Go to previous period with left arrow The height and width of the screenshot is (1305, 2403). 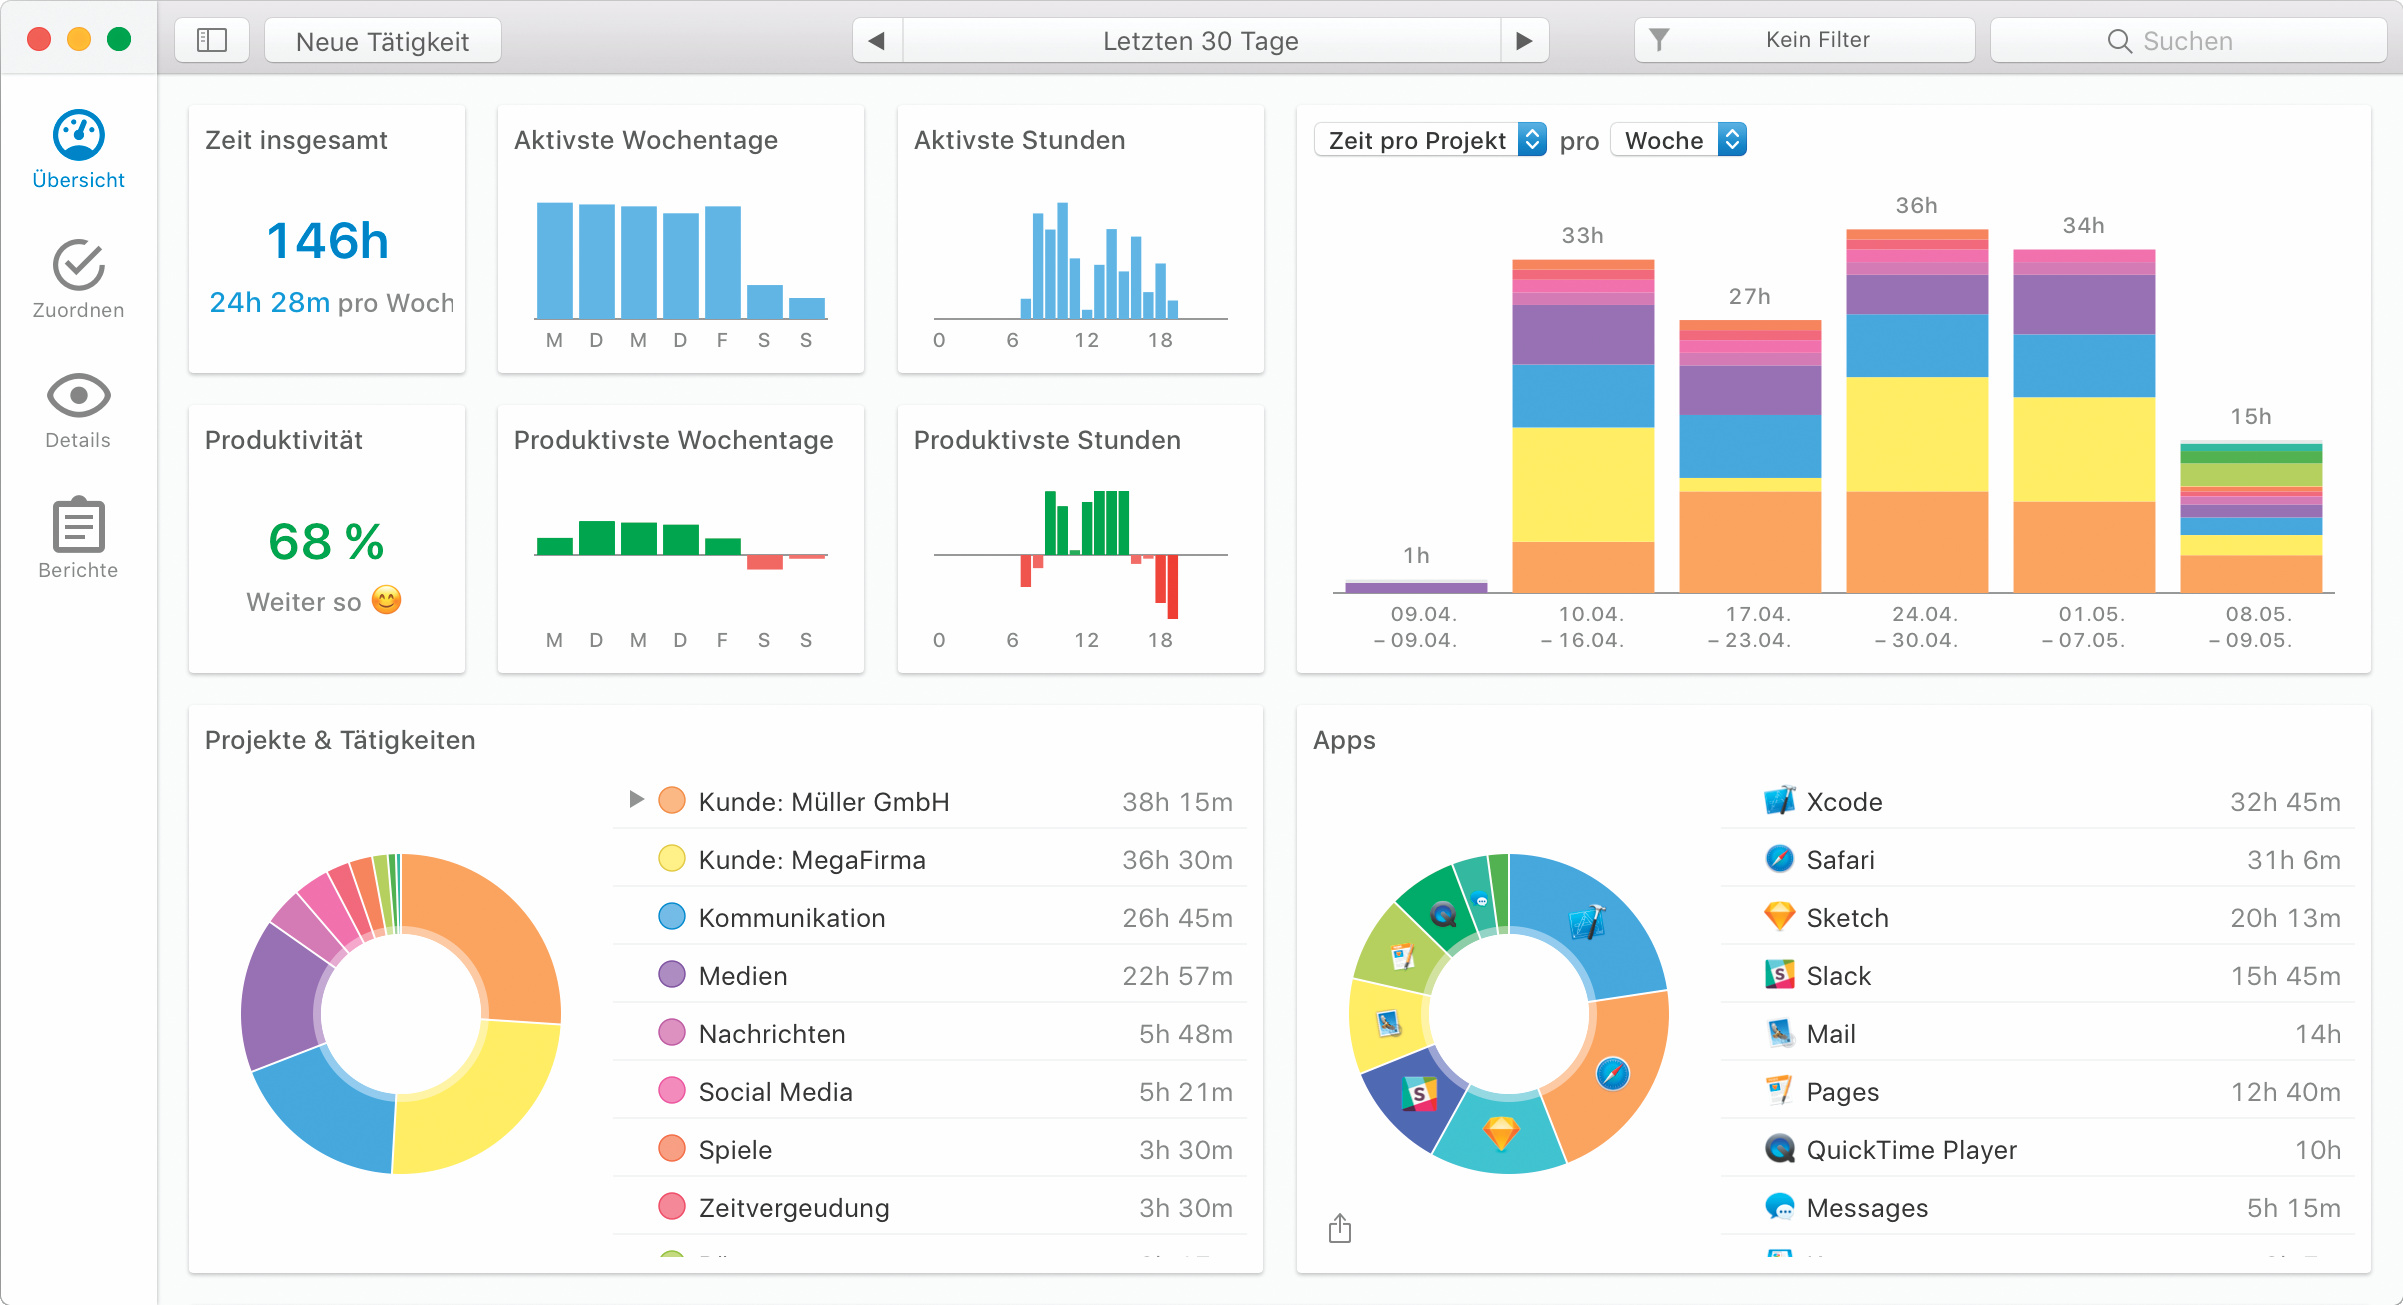(877, 41)
